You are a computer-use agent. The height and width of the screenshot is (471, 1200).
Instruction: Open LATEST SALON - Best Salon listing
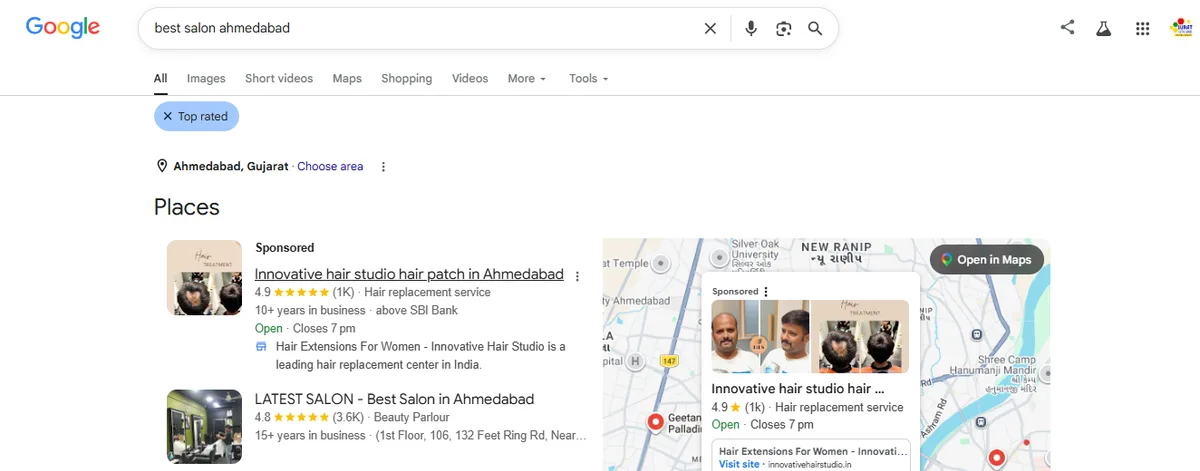(x=394, y=398)
